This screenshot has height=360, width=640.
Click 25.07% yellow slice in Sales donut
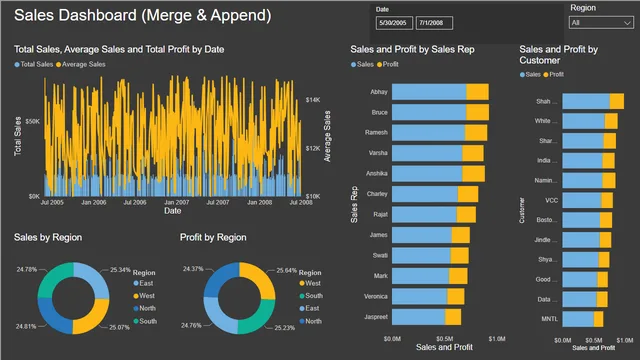pos(92,318)
